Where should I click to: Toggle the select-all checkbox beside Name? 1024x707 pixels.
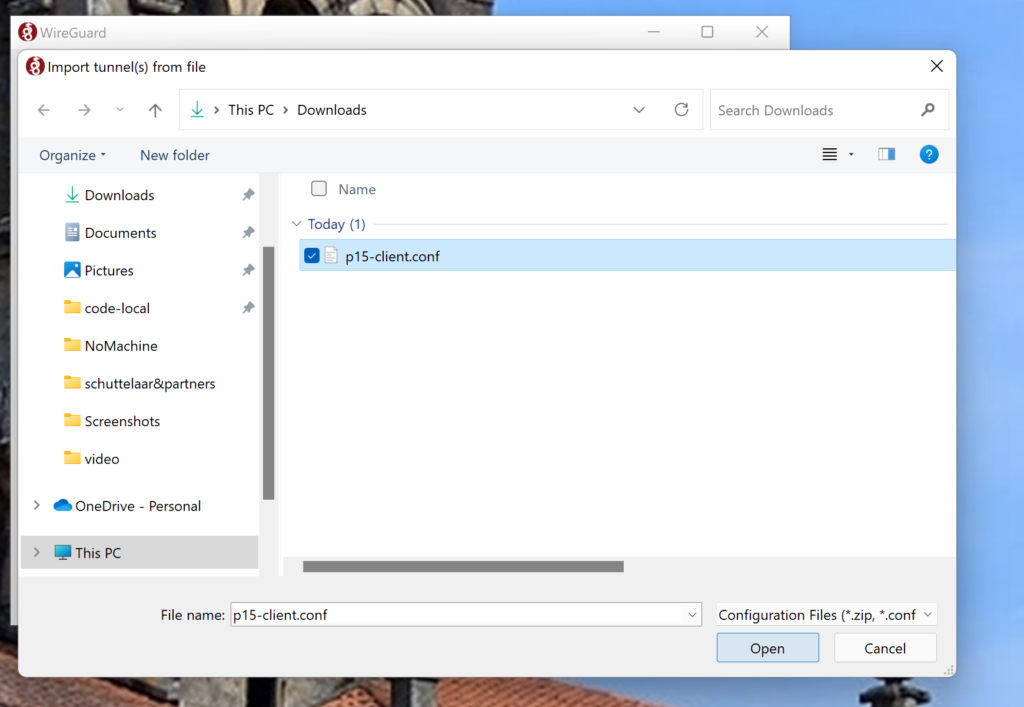(x=319, y=189)
